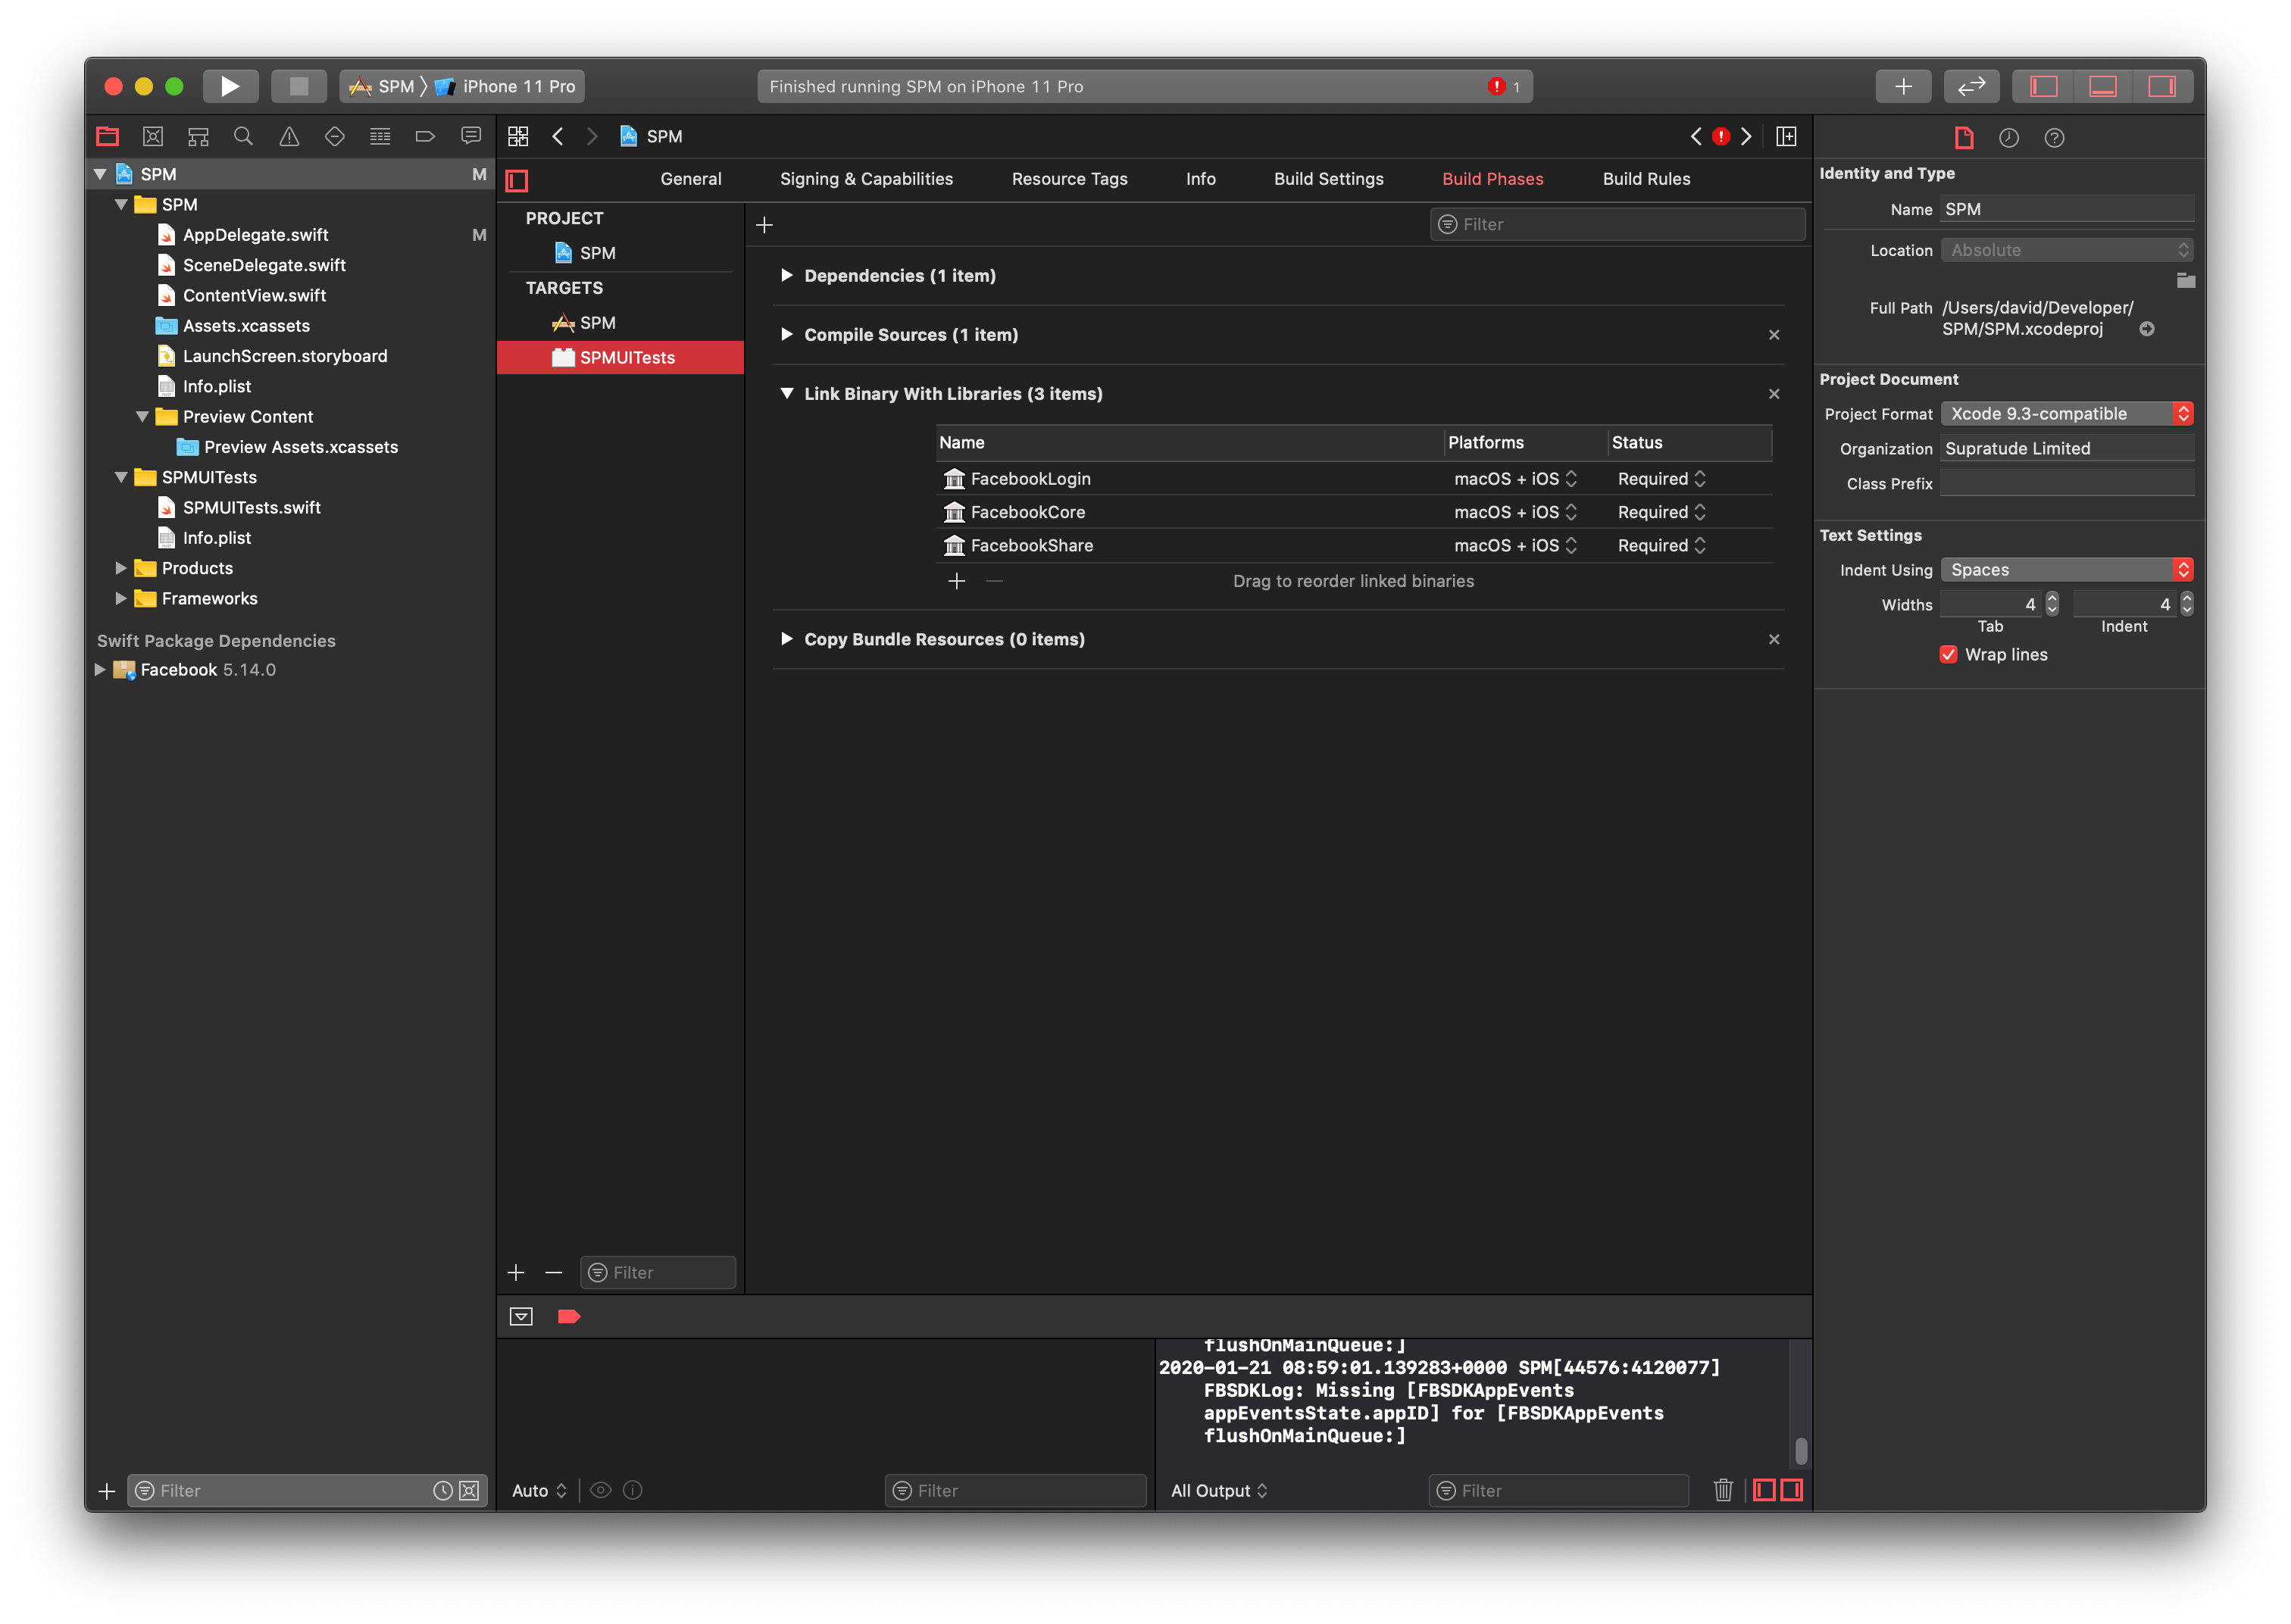Viewport: 2291px width, 1624px height.
Task: Expand the Facebook 5.14.0 package
Action: 99,670
